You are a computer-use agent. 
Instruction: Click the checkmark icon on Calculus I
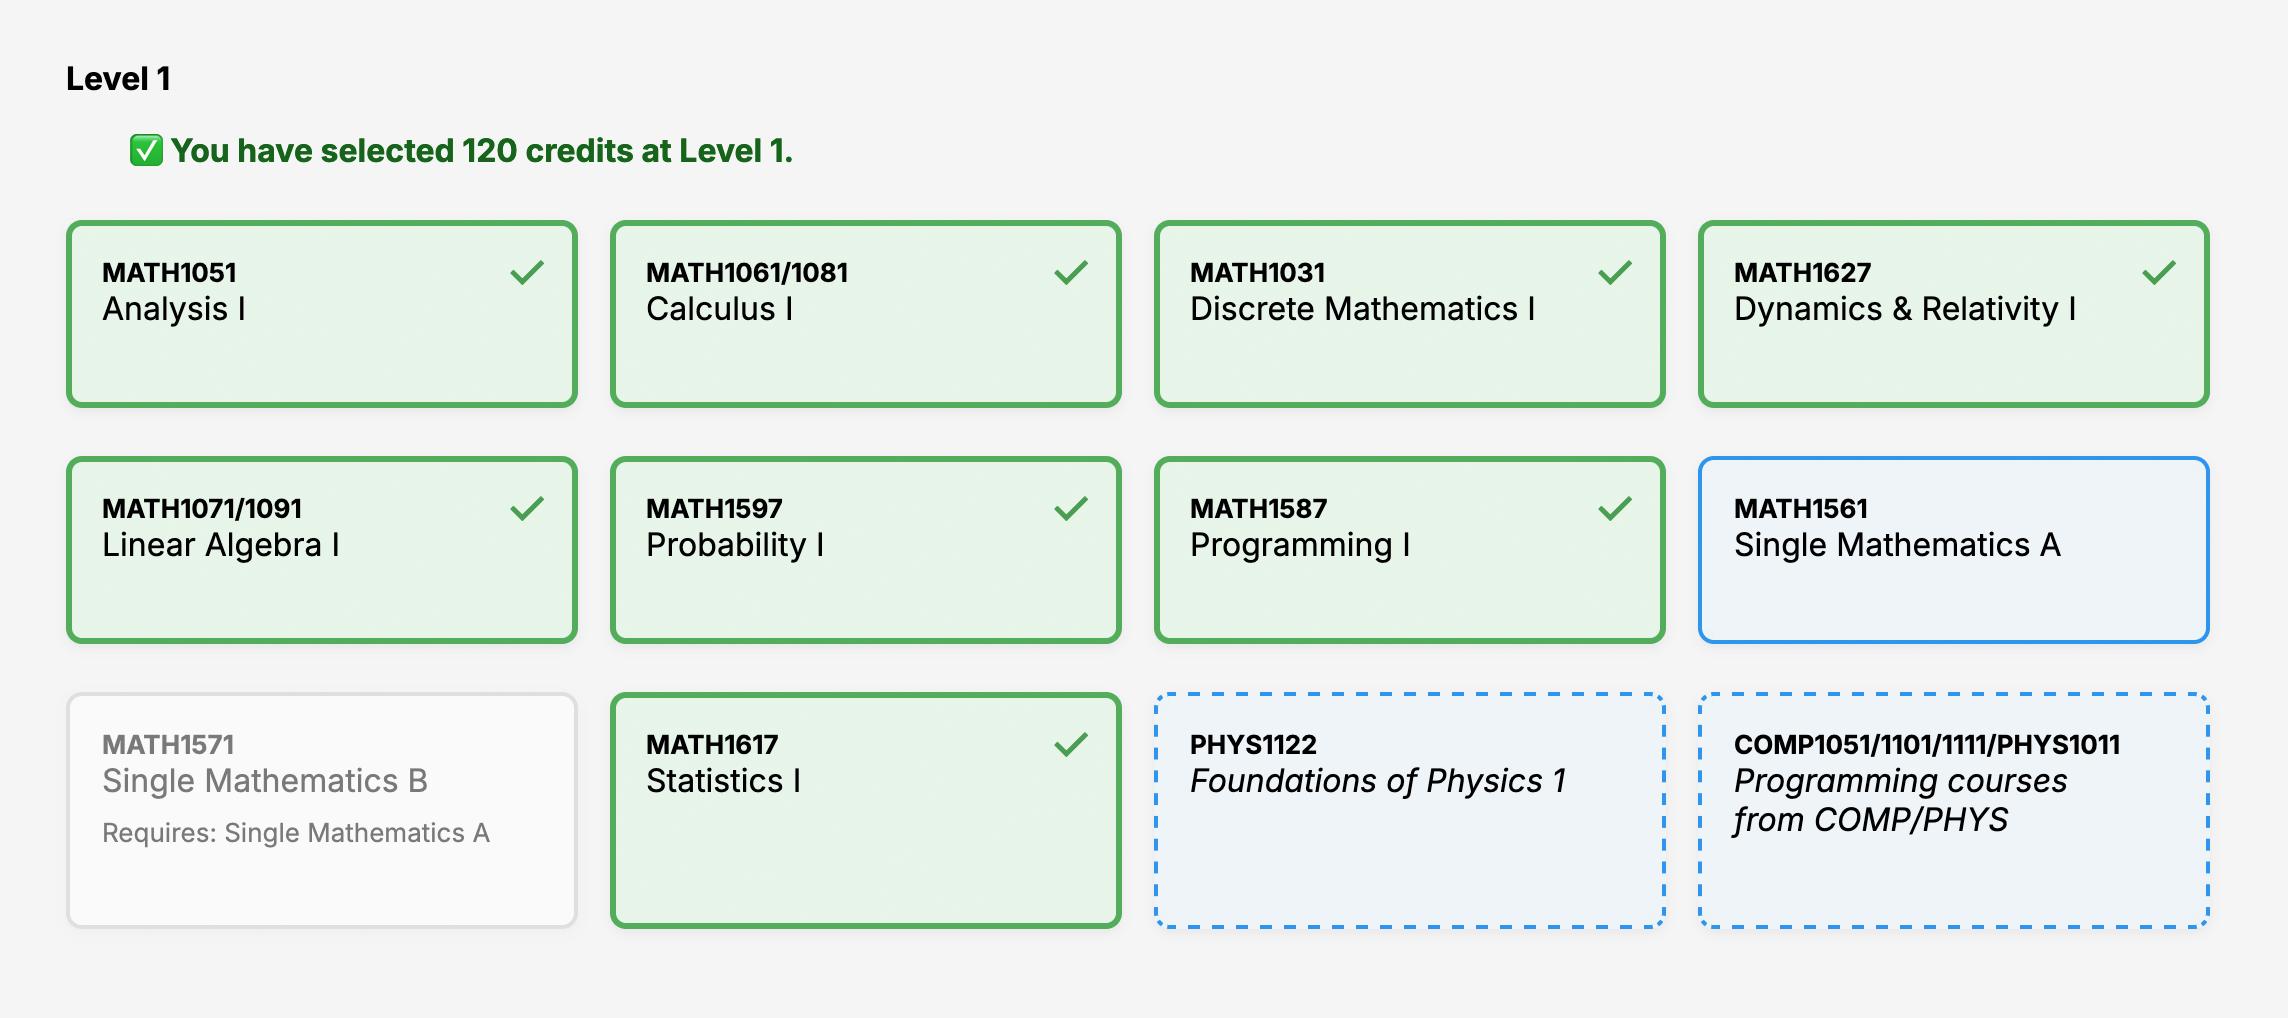point(1071,273)
